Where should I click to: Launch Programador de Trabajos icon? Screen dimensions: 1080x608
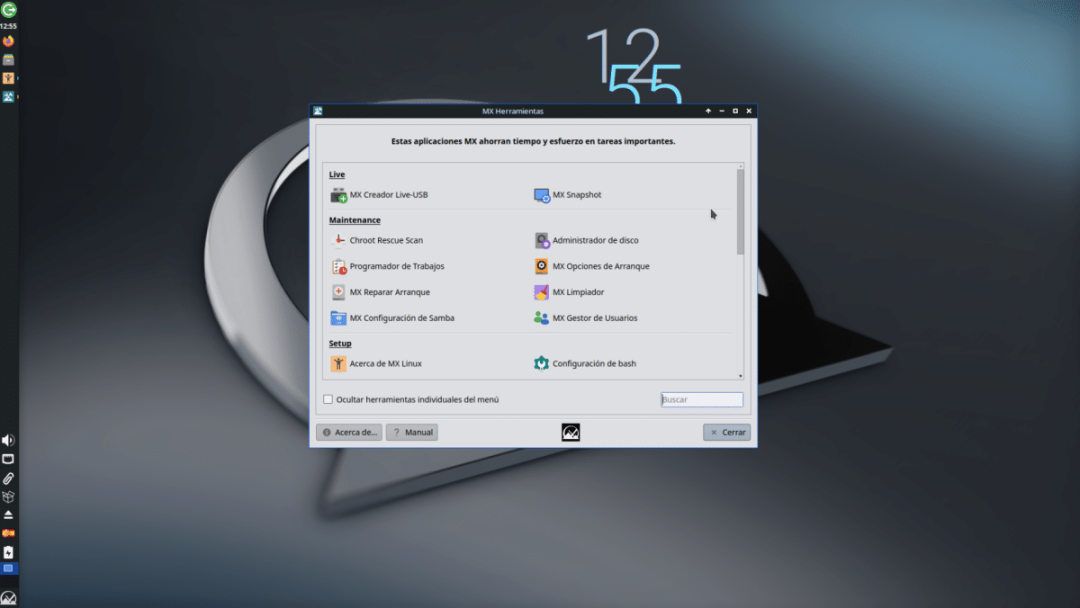(x=338, y=266)
